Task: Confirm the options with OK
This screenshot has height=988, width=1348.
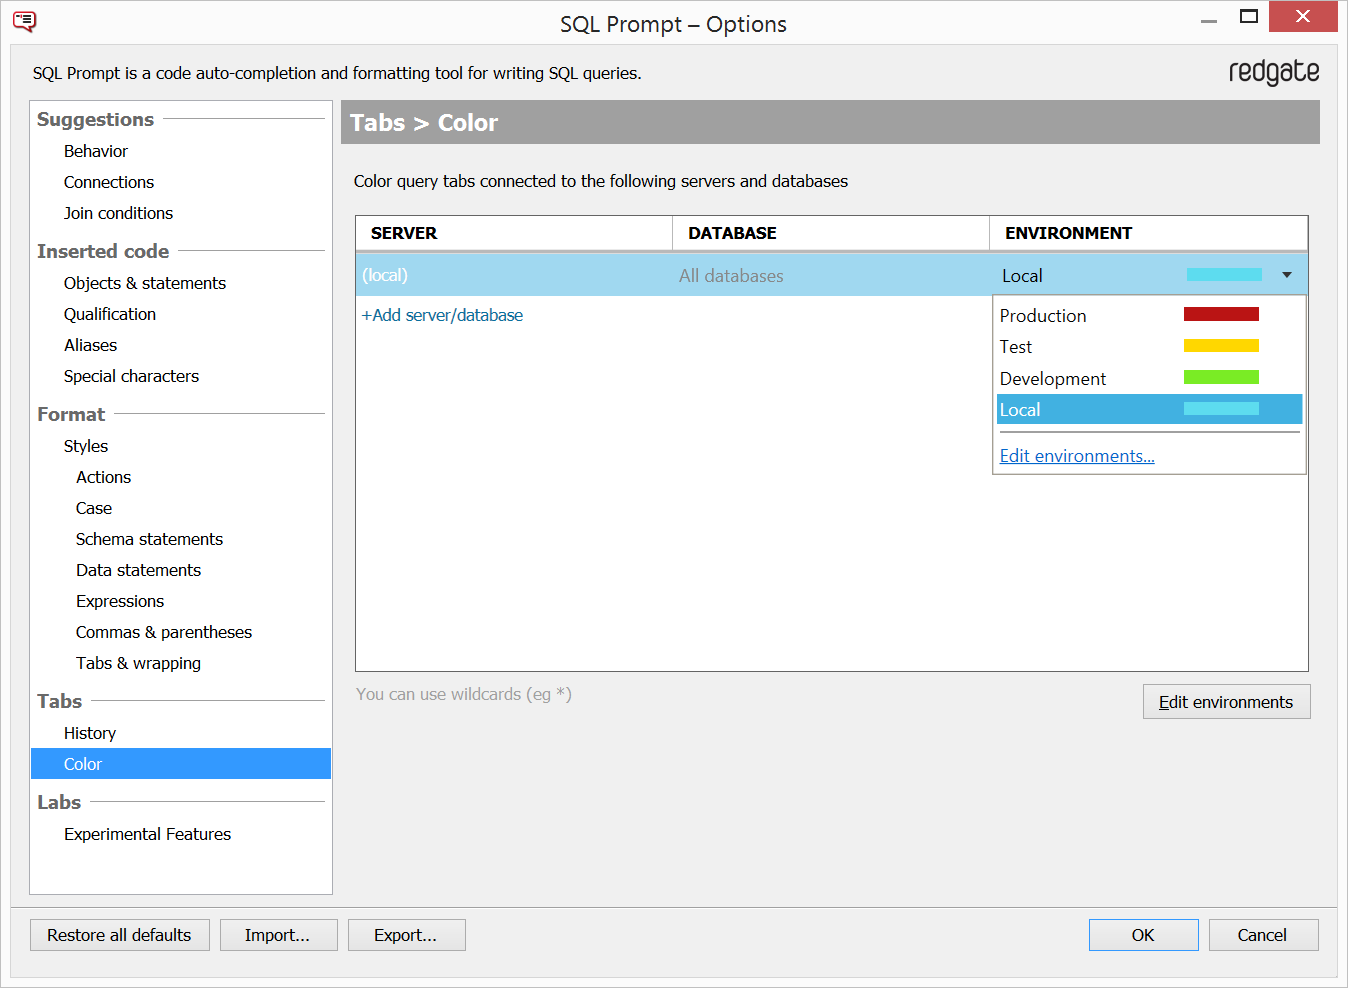Action: [1143, 935]
